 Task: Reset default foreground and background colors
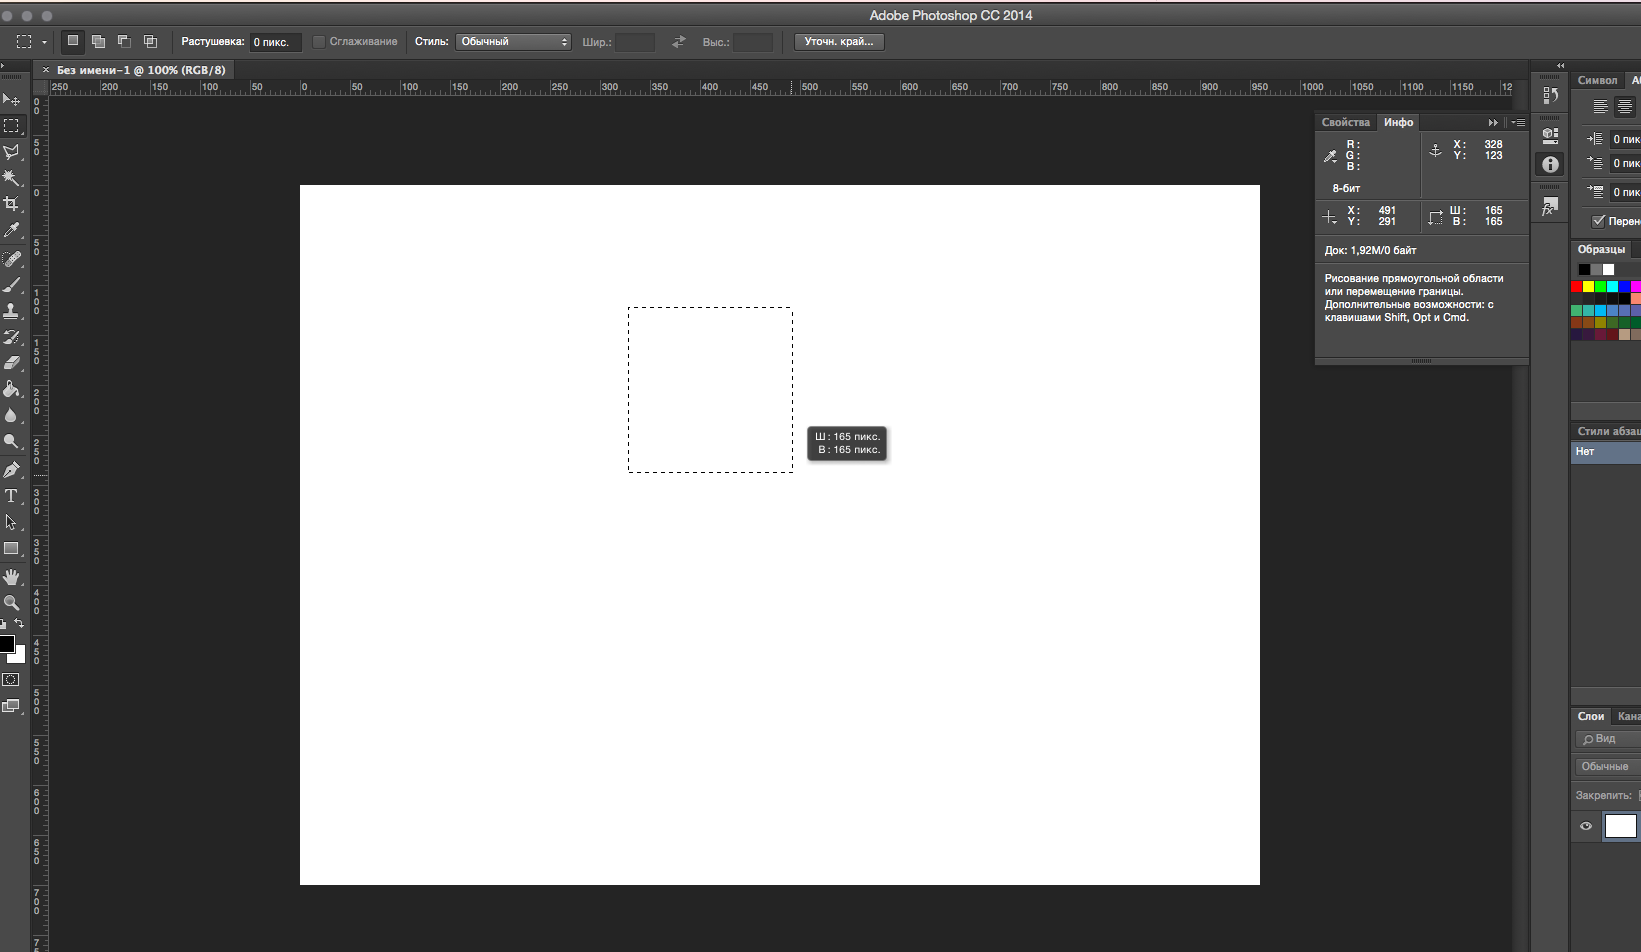click(x=3, y=624)
